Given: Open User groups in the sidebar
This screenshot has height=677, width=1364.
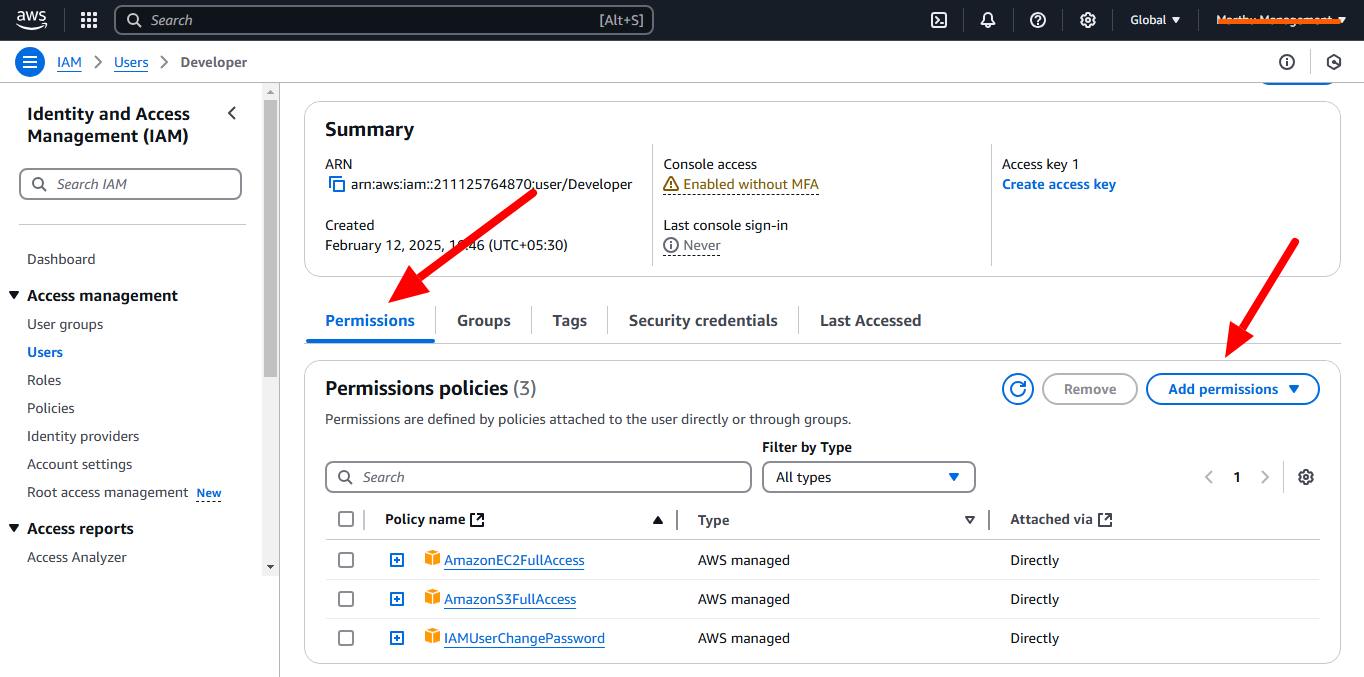Looking at the screenshot, I should click(65, 324).
